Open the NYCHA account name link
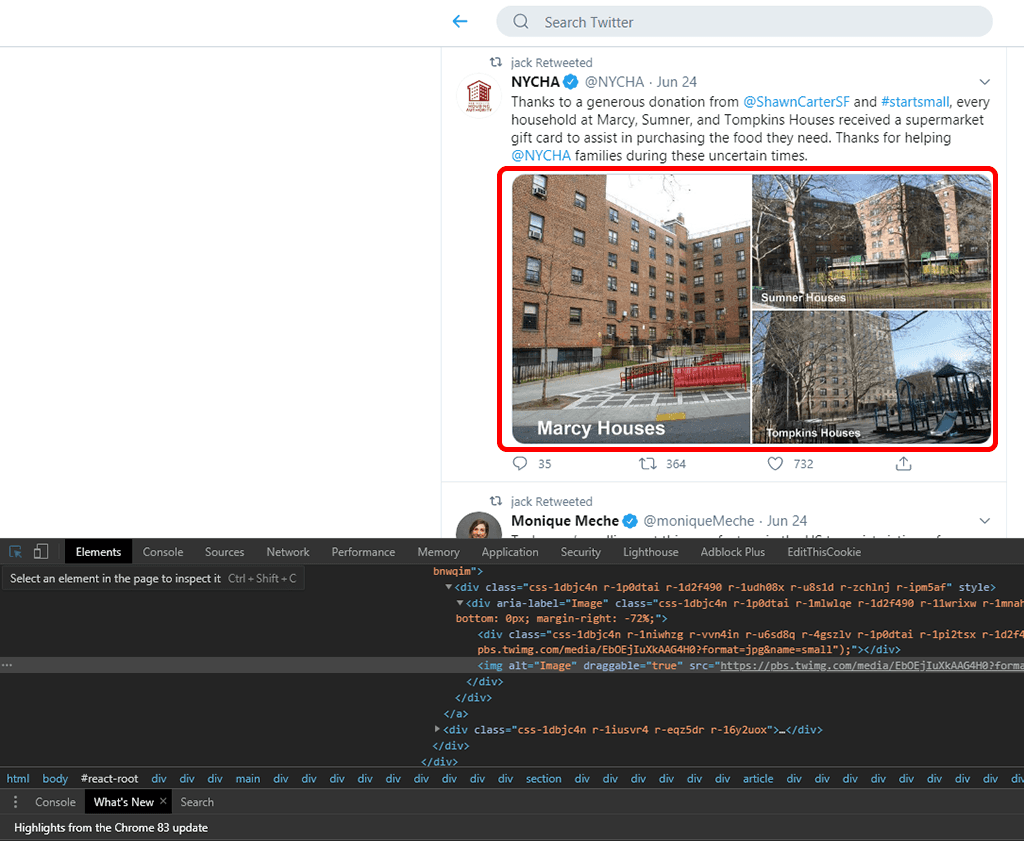The height and width of the screenshot is (841, 1024). (x=535, y=82)
